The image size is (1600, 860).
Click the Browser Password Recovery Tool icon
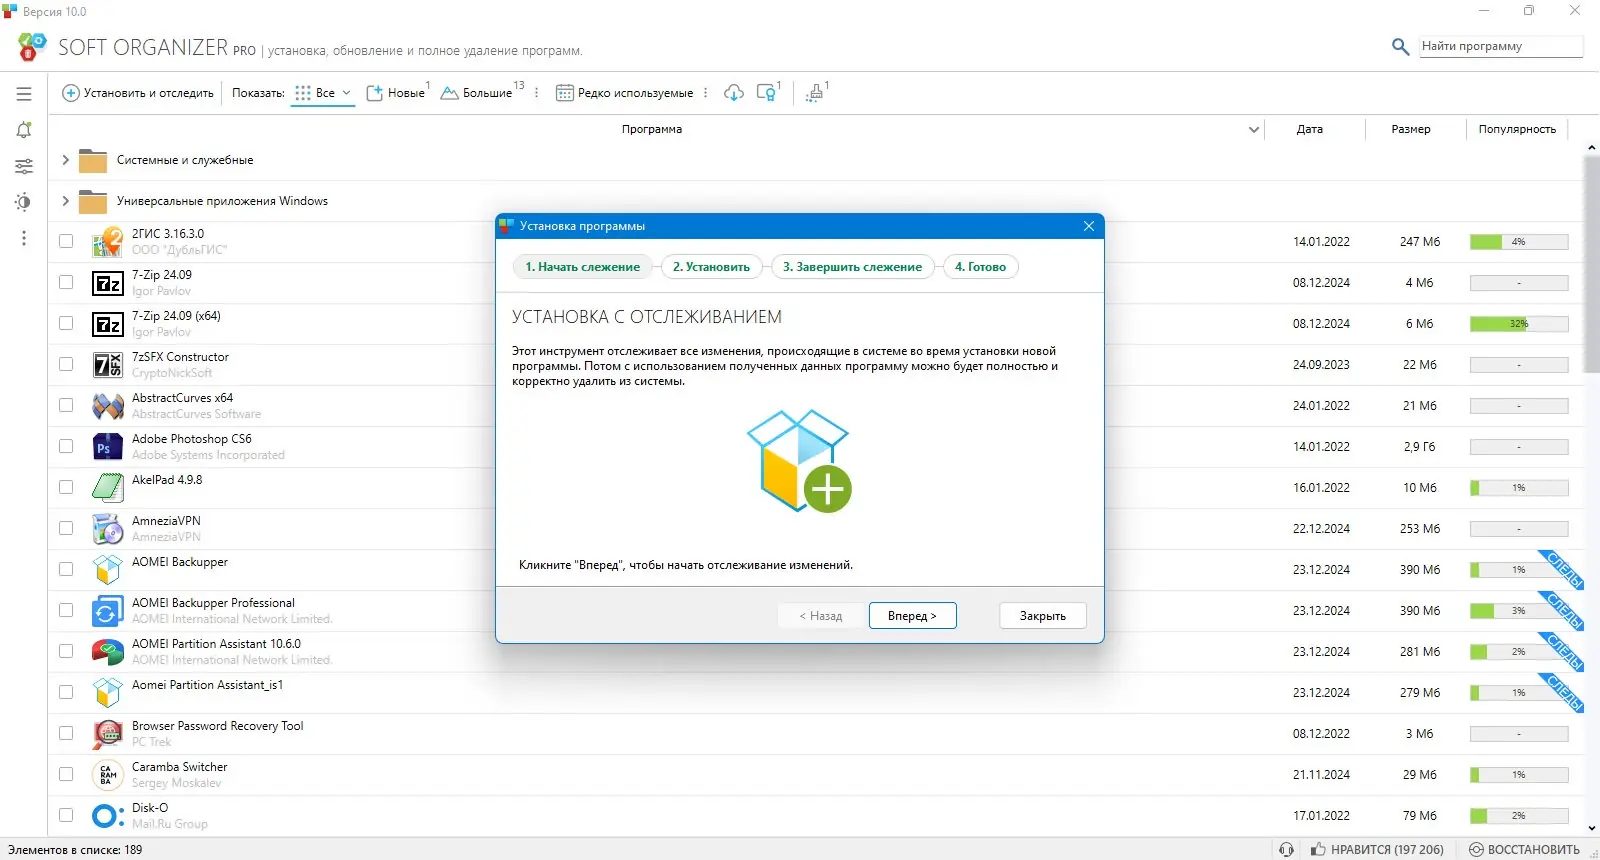coord(107,734)
